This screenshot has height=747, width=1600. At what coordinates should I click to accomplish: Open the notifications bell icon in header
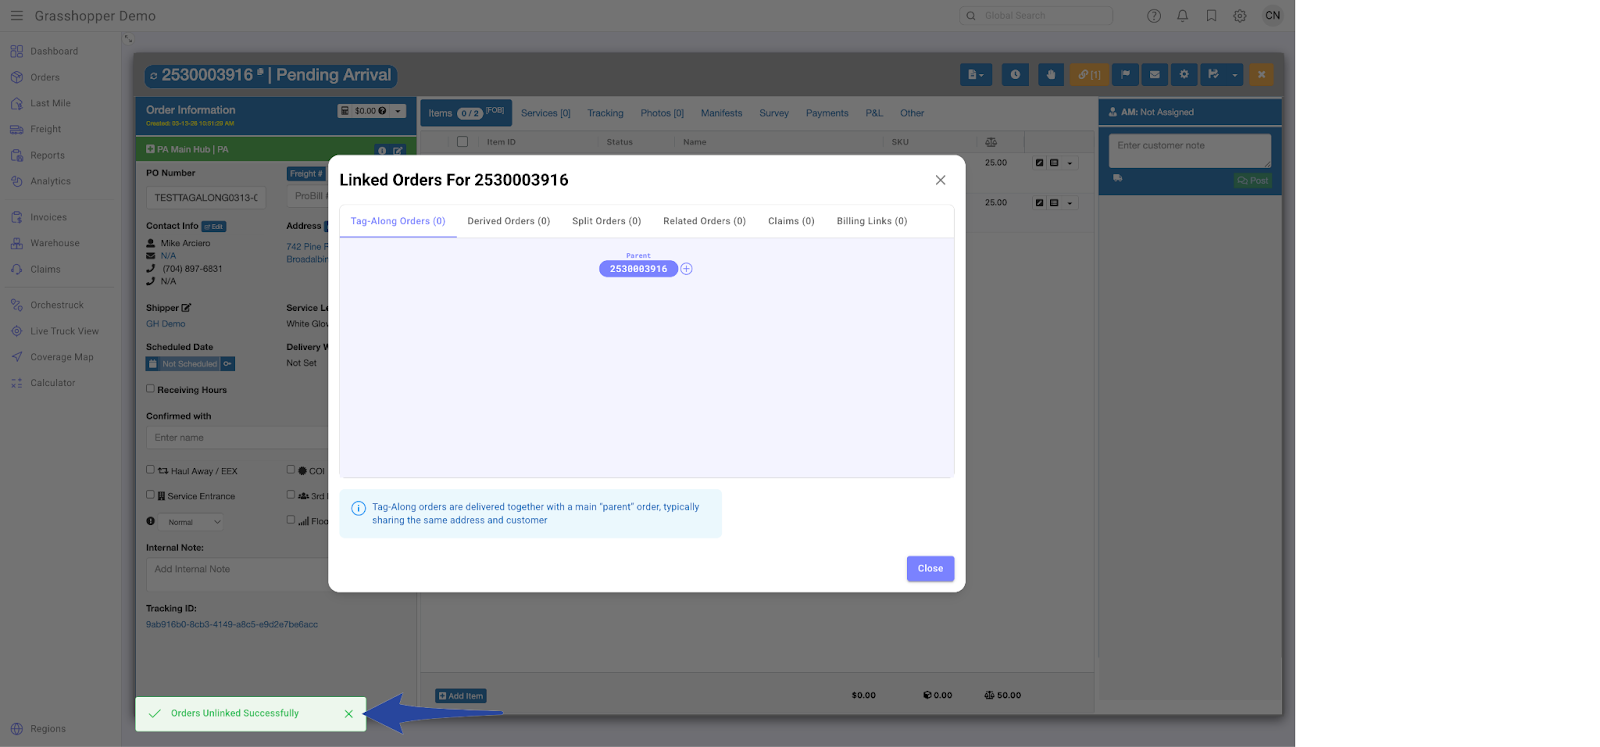1182,16
